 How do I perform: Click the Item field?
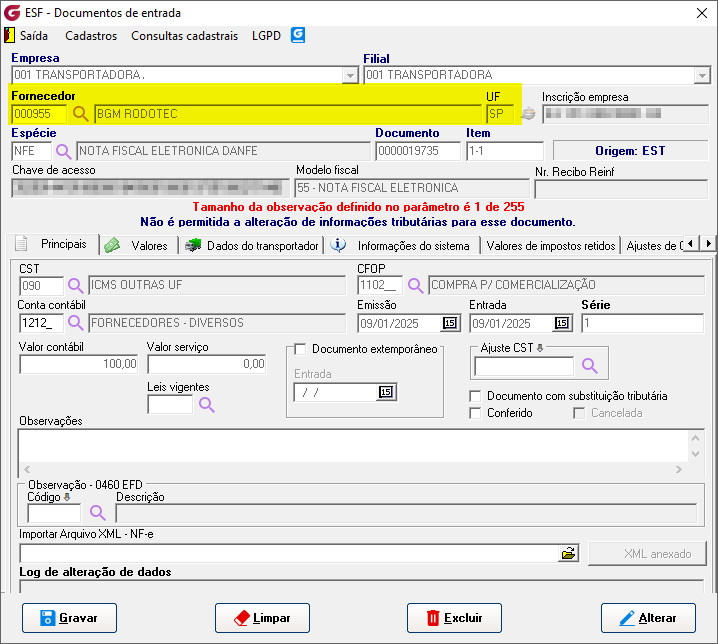coord(505,151)
